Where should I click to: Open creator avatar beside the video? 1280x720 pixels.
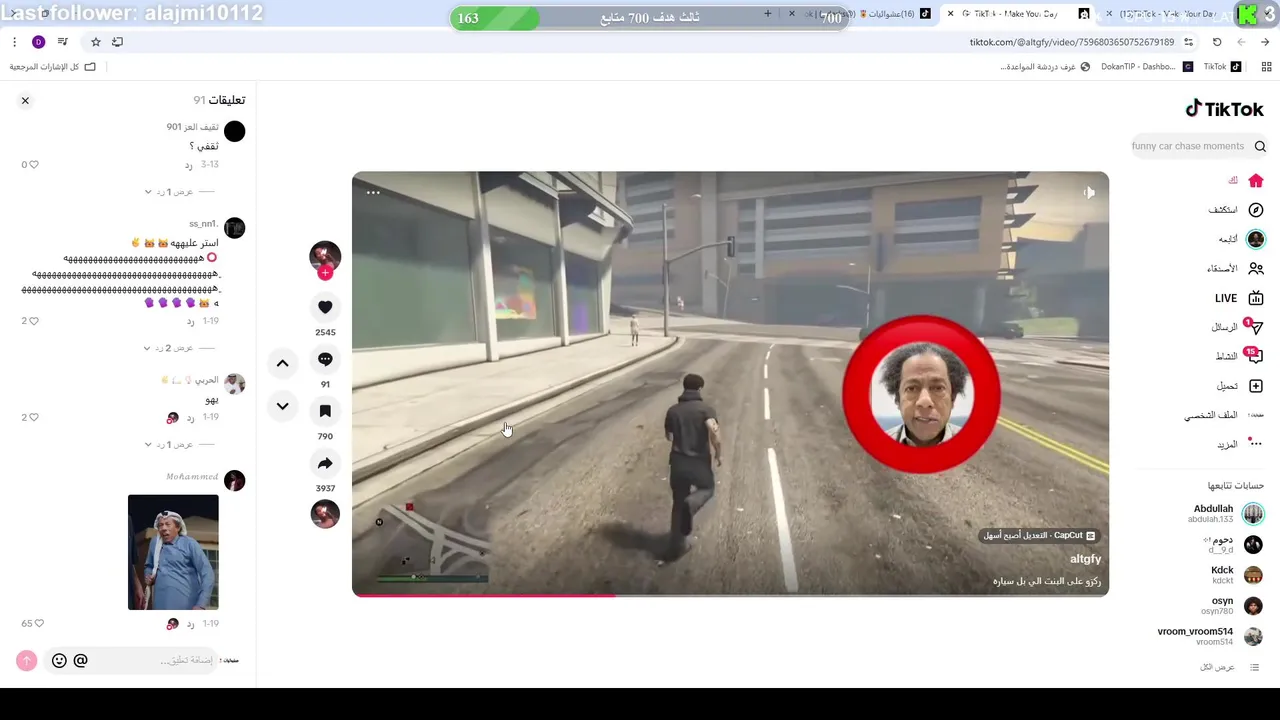pyautogui.click(x=325, y=255)
